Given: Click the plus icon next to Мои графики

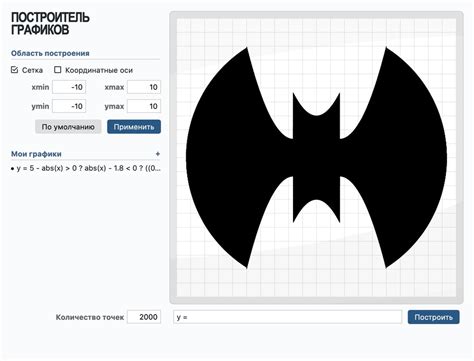Looking at the screenshot, I should coord(158,154).
